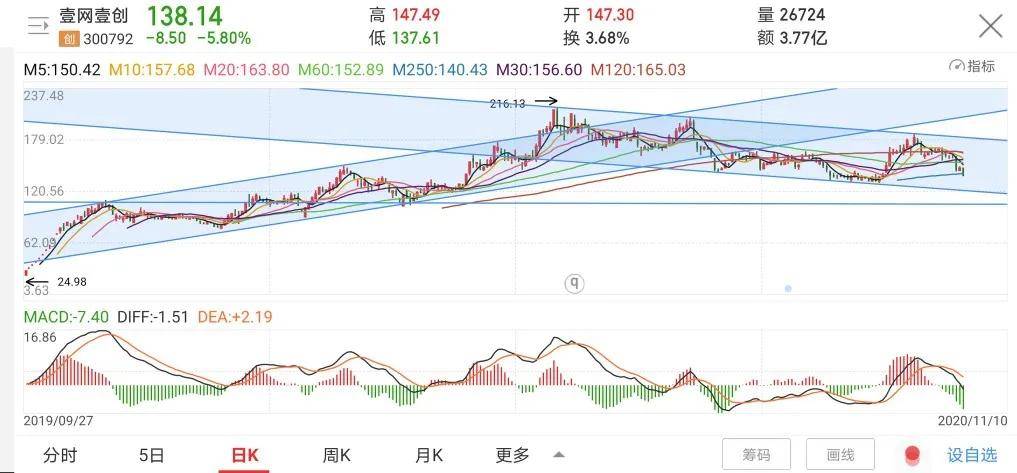1017x473 pixels.
Task: Switch to 月K monthly chart
Action: click(x=428, y=455)
